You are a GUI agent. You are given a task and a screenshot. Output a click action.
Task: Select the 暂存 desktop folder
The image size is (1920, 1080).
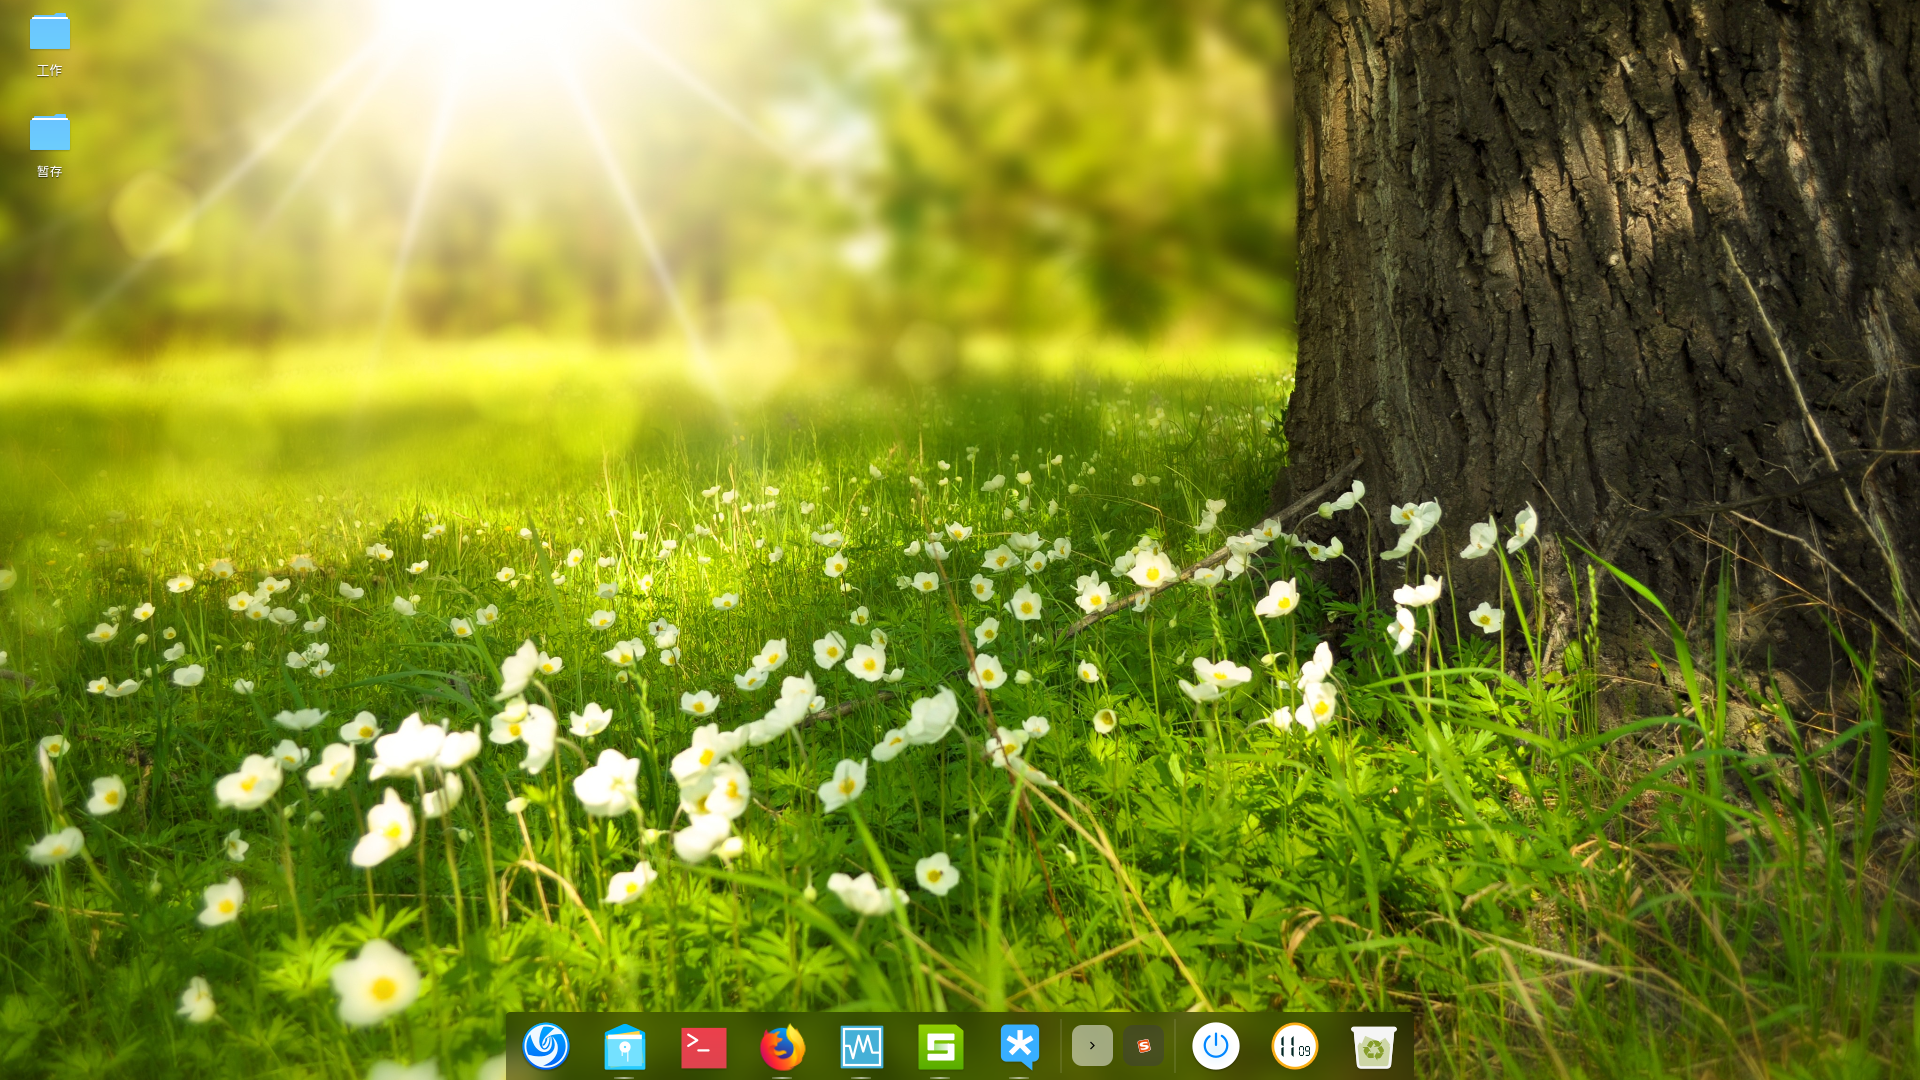tap(50, 133)
